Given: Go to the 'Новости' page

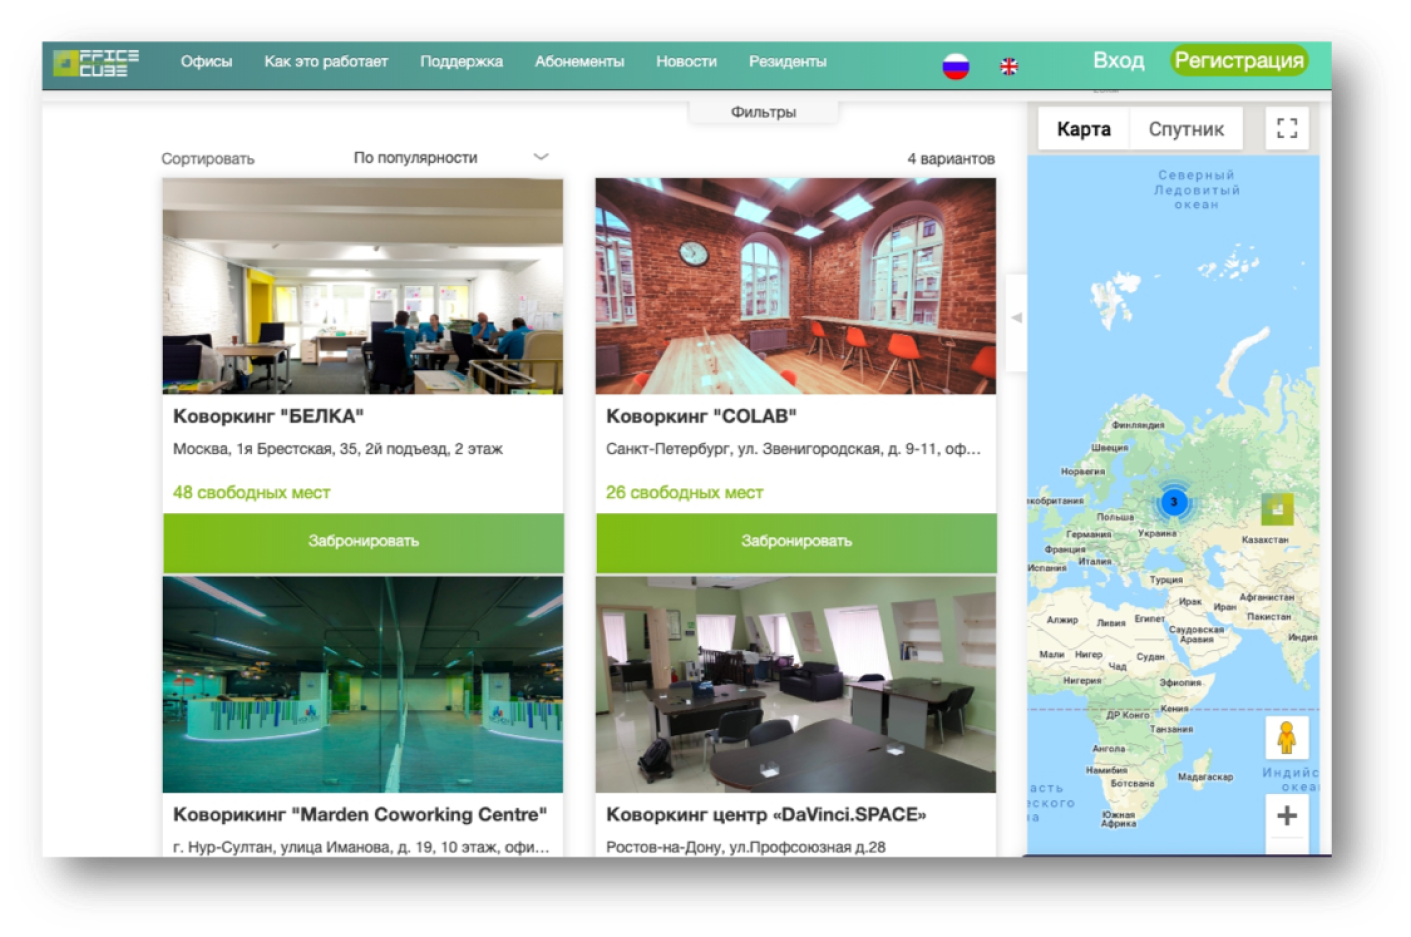Looking at the screenshot, I should [x=686, y=62].
